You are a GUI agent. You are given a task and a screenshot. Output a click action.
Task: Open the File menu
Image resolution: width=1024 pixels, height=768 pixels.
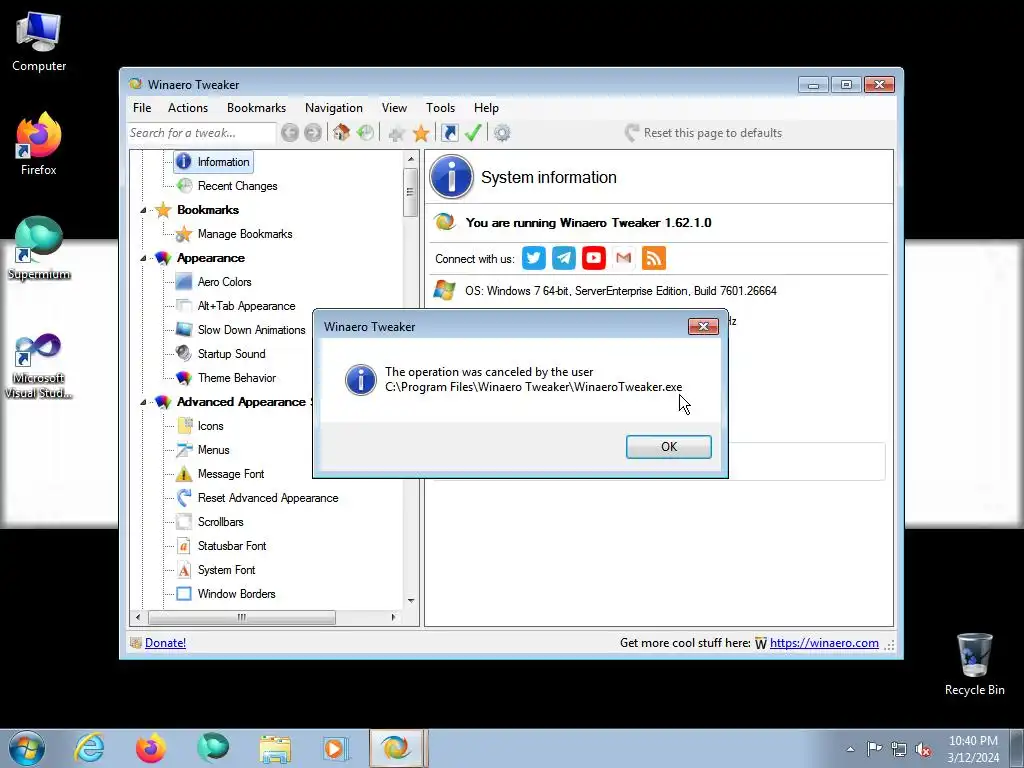pos(142,108)
